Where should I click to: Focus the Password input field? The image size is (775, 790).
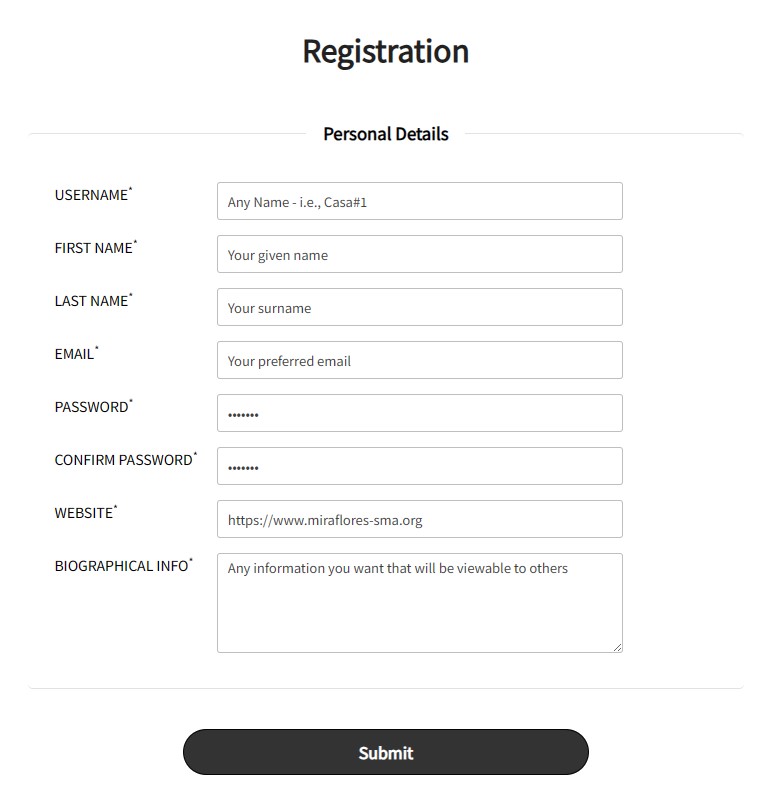[x=419, y=413]
